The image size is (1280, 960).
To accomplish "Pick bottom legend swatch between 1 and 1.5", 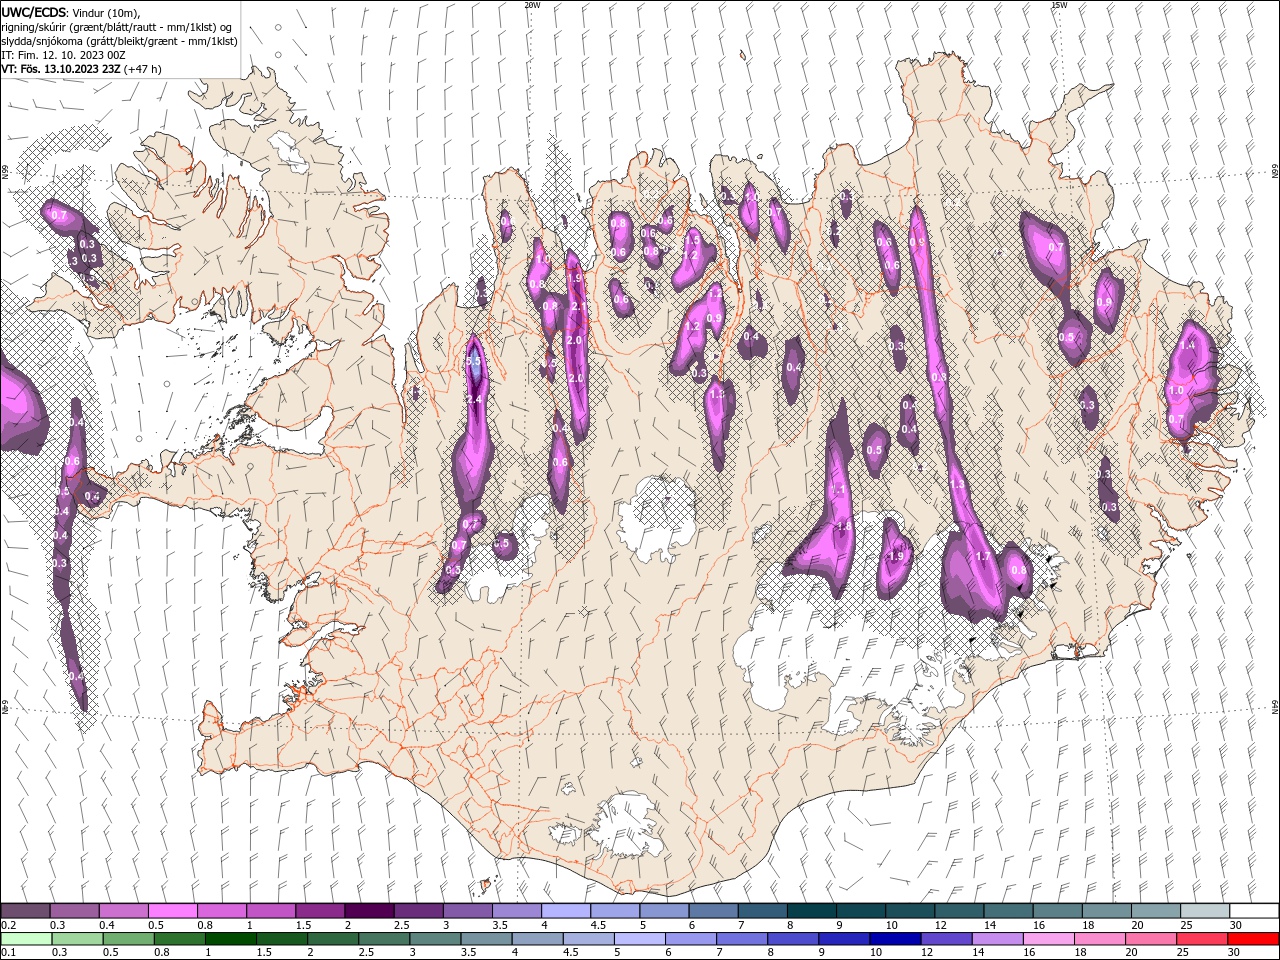I will 230,939.
